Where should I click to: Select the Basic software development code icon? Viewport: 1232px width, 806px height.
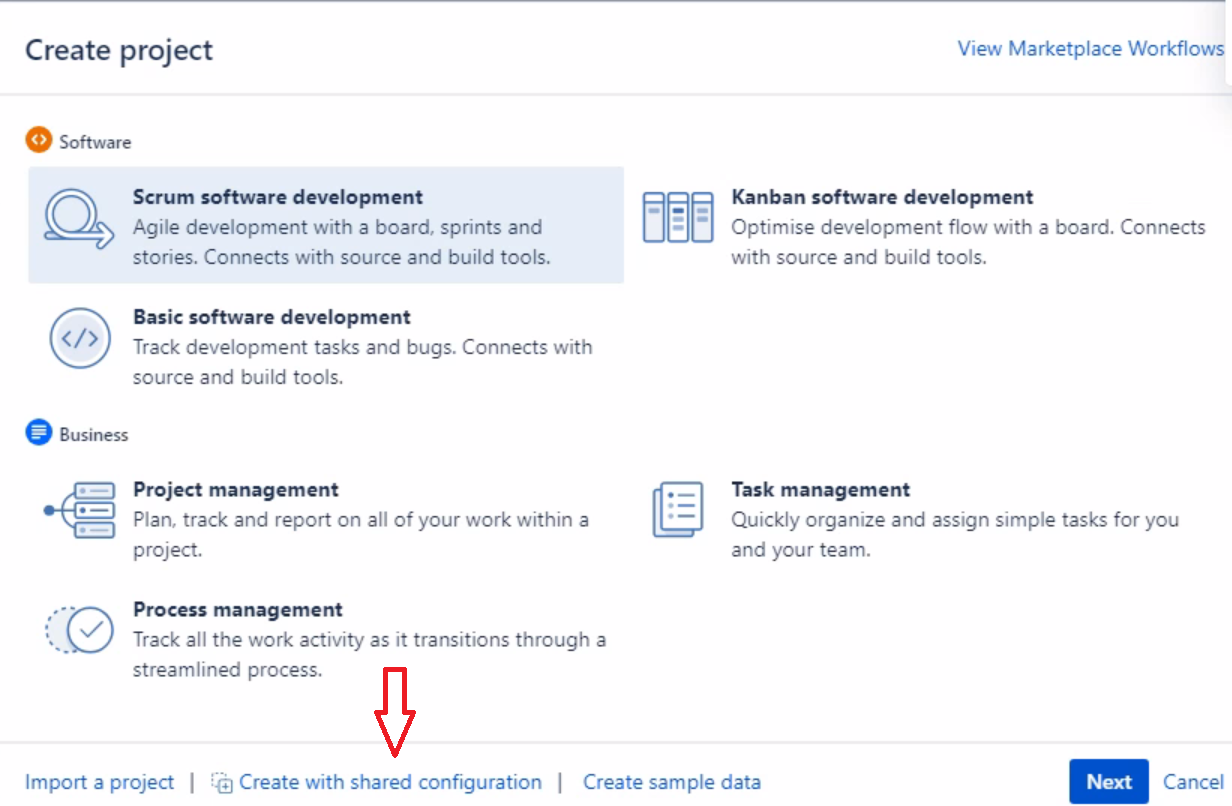[x=79, y=339]
